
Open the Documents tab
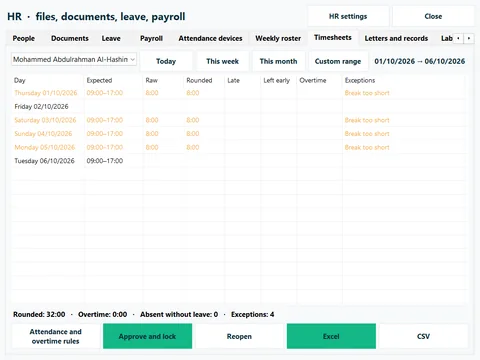pyautogui.click(x=70, y=38)
